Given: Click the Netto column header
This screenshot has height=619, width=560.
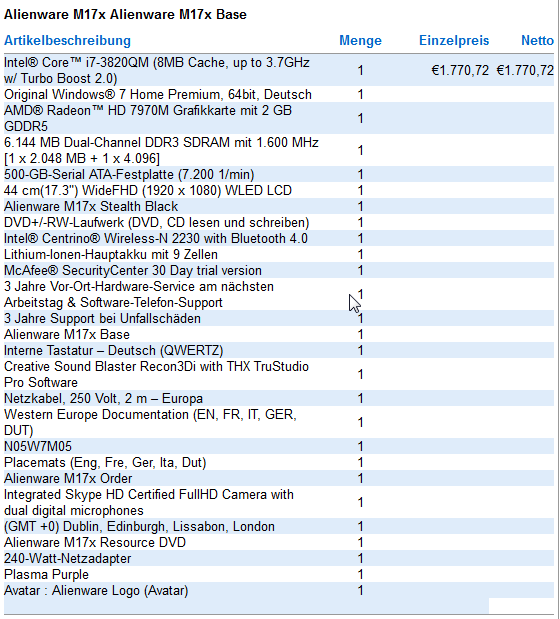Looking at the screenshot, I should [537, 41].
